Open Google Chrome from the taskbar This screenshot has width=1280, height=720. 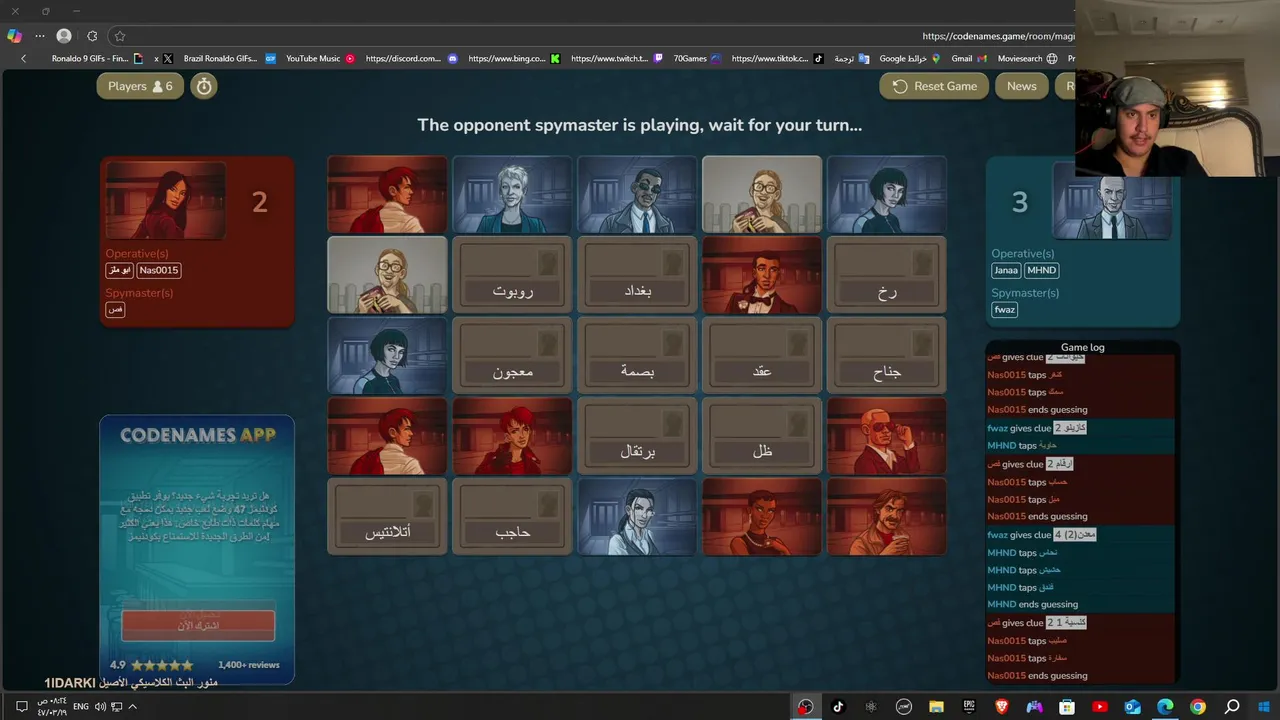(1198, 707)
